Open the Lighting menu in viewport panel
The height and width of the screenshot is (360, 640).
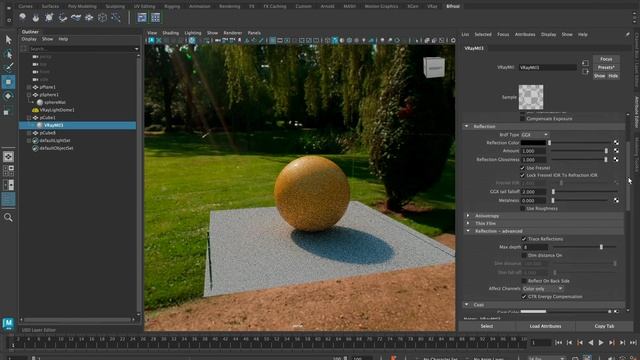(x=193, y=33)
